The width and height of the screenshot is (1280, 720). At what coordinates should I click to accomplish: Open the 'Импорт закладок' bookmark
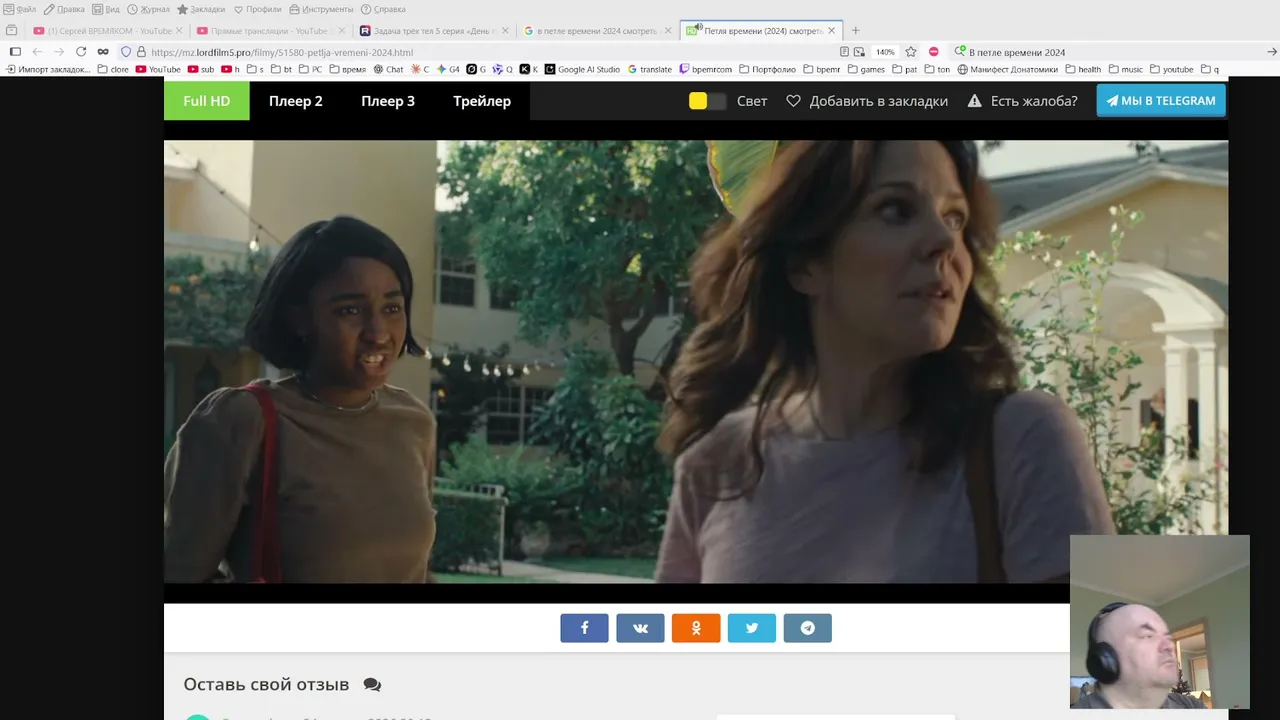tap(48, 69)
